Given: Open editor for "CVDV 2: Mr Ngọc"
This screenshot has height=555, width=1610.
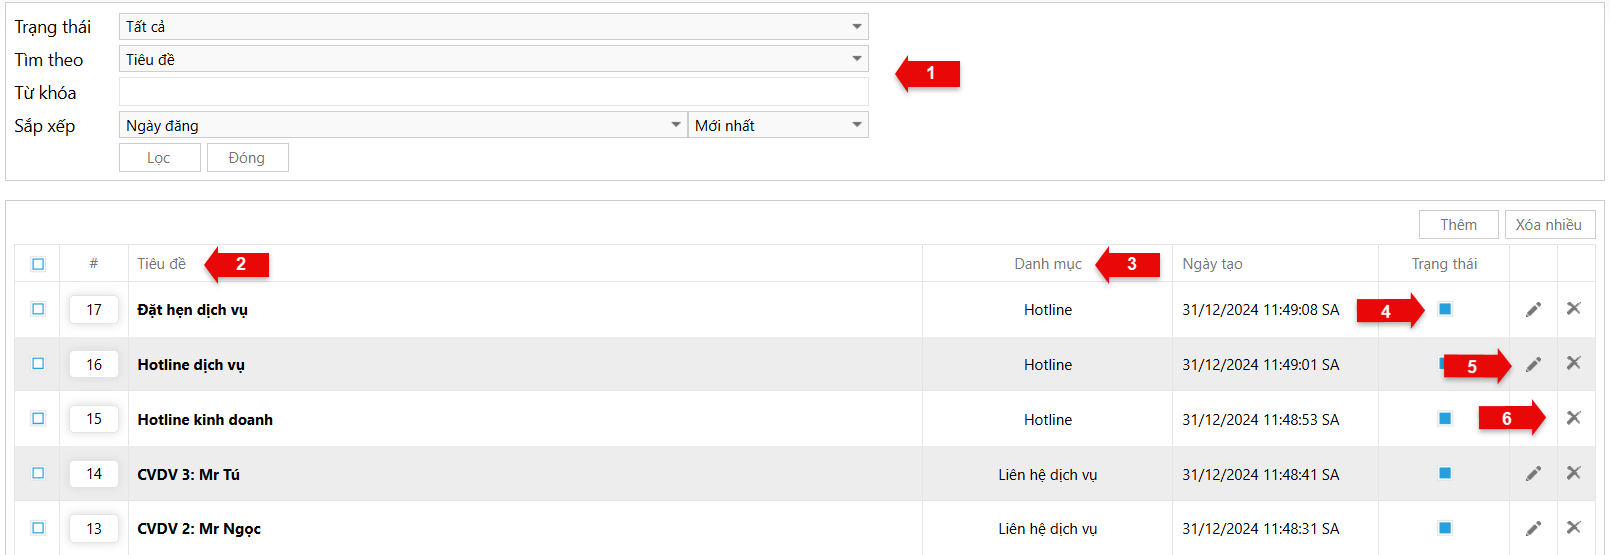Looking at the screenshot, I should pos(1533,528).
